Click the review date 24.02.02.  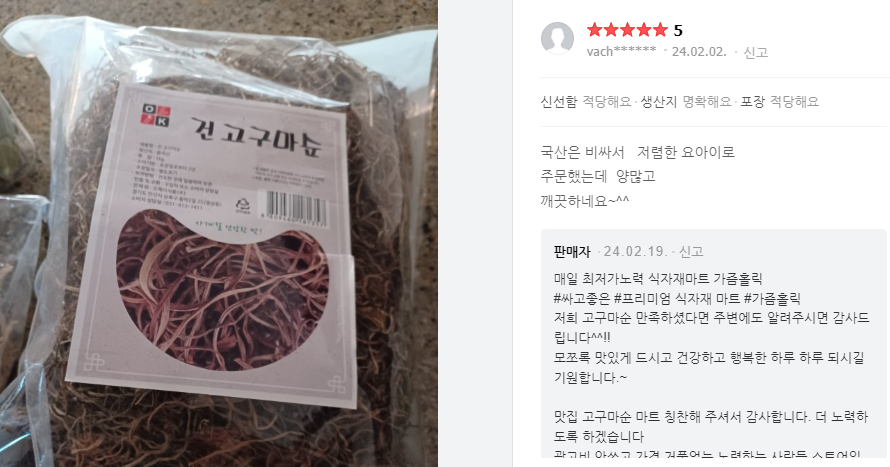point(699,52)
